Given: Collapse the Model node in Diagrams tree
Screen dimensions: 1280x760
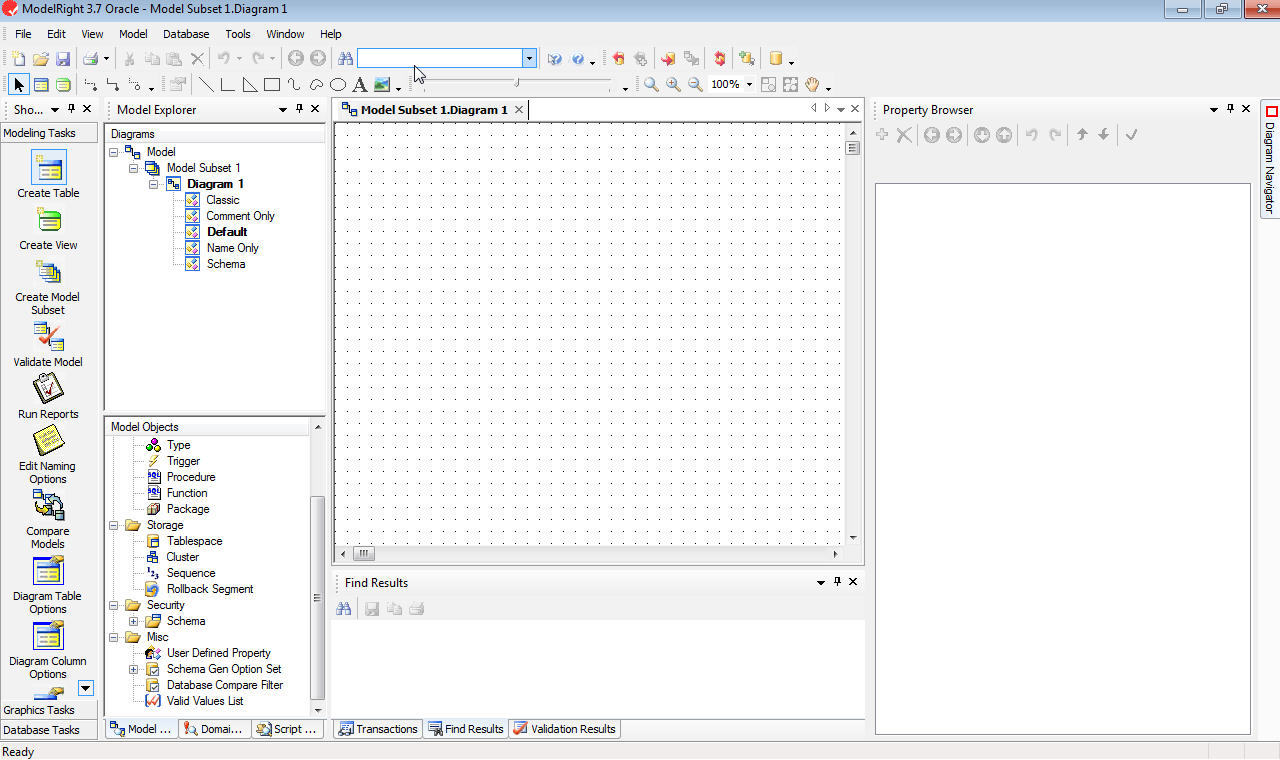Looking at the screenshot, I should [x=114, y=152].
